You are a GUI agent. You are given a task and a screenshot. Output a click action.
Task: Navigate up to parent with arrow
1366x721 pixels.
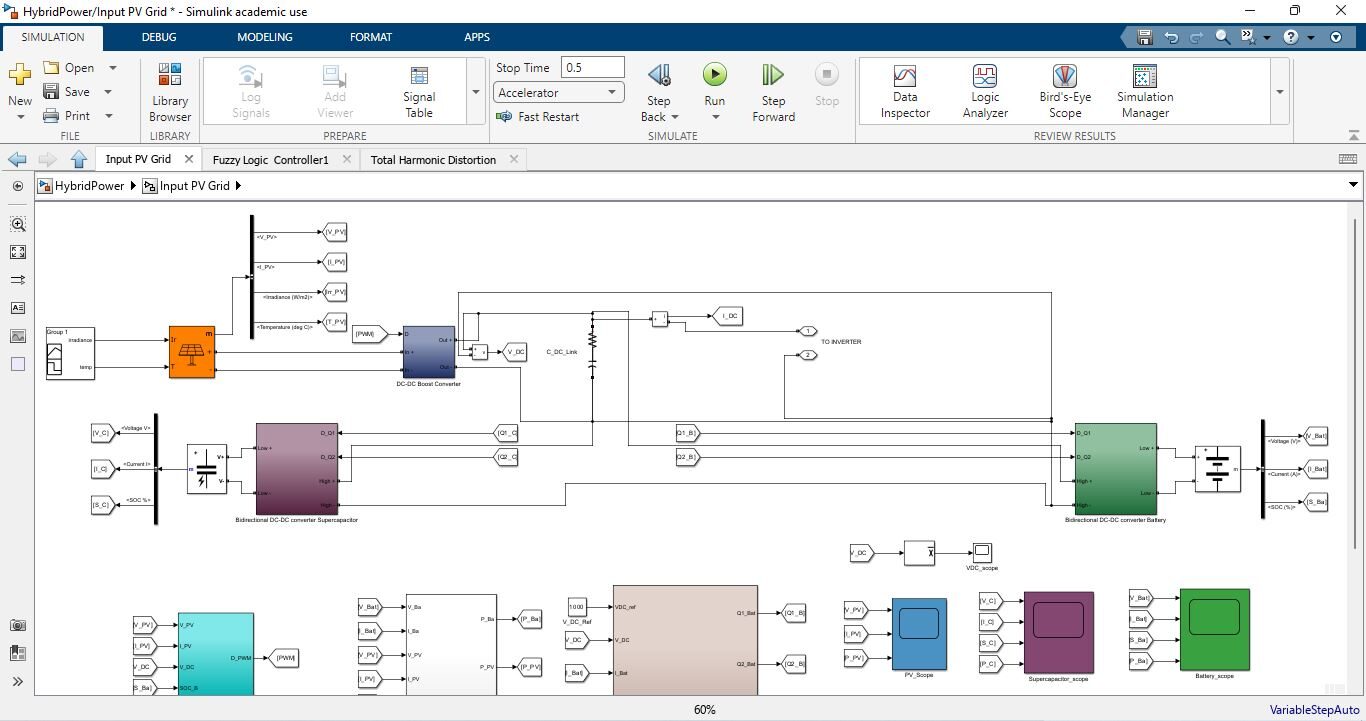pyautogui.click(x=79, y=159)
